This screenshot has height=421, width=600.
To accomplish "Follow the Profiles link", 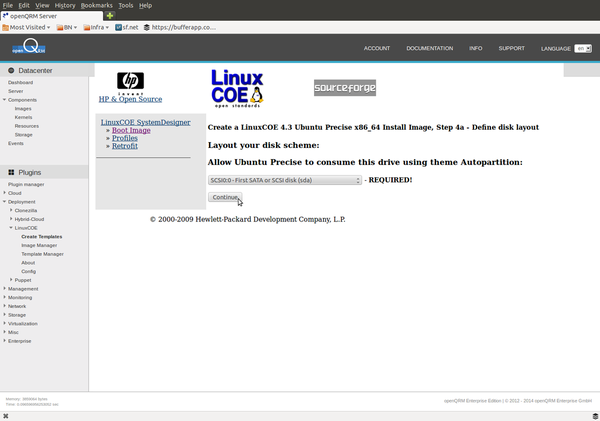I will click(x=125, y=138).
